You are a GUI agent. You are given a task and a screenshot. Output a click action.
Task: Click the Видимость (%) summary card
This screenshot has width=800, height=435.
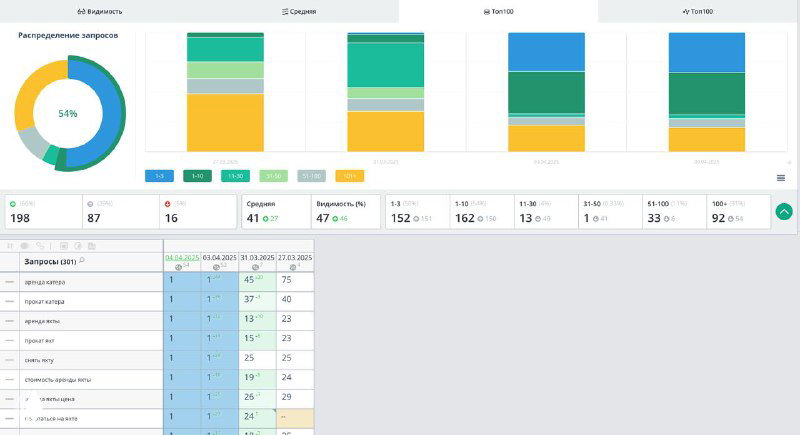click(345, 211)
